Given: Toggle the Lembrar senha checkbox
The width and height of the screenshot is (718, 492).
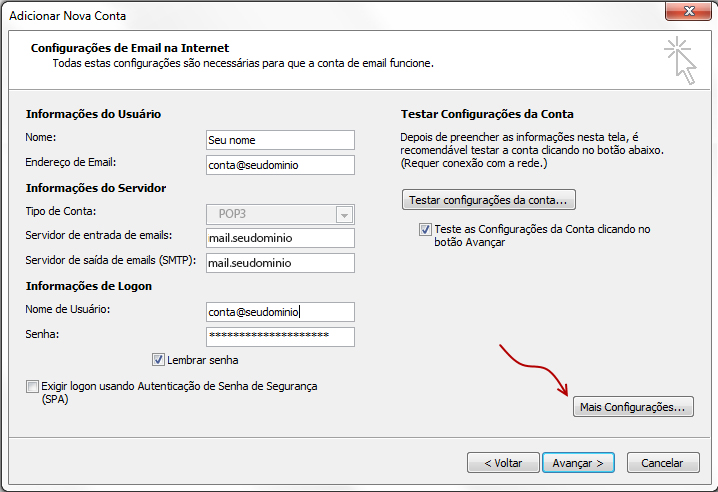Looking at the screenshot, I should tap(158, 360).
